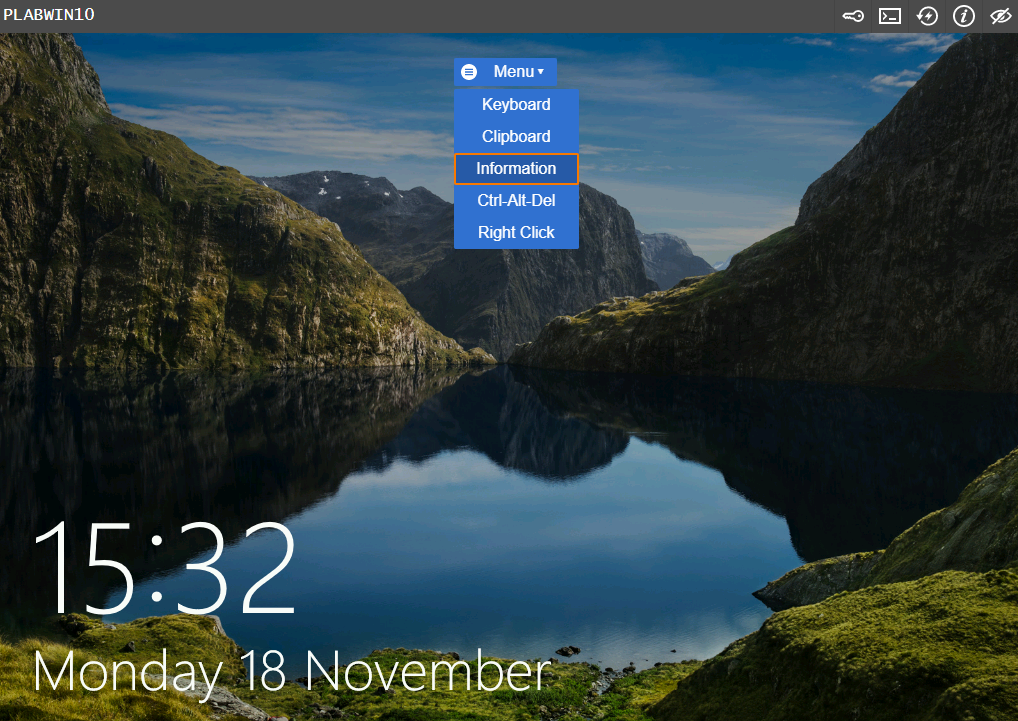The height and width of the screenshot is (721, 1018).
Task: Click the PLABWIN10 device name label
Action: coord(49,14)
